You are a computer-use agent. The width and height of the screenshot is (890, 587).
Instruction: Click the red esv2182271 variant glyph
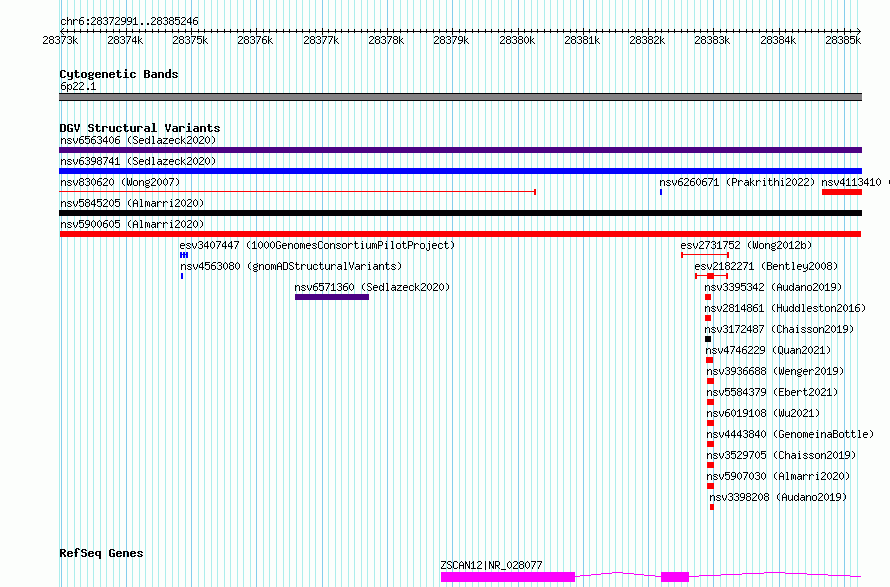(711, 276)
